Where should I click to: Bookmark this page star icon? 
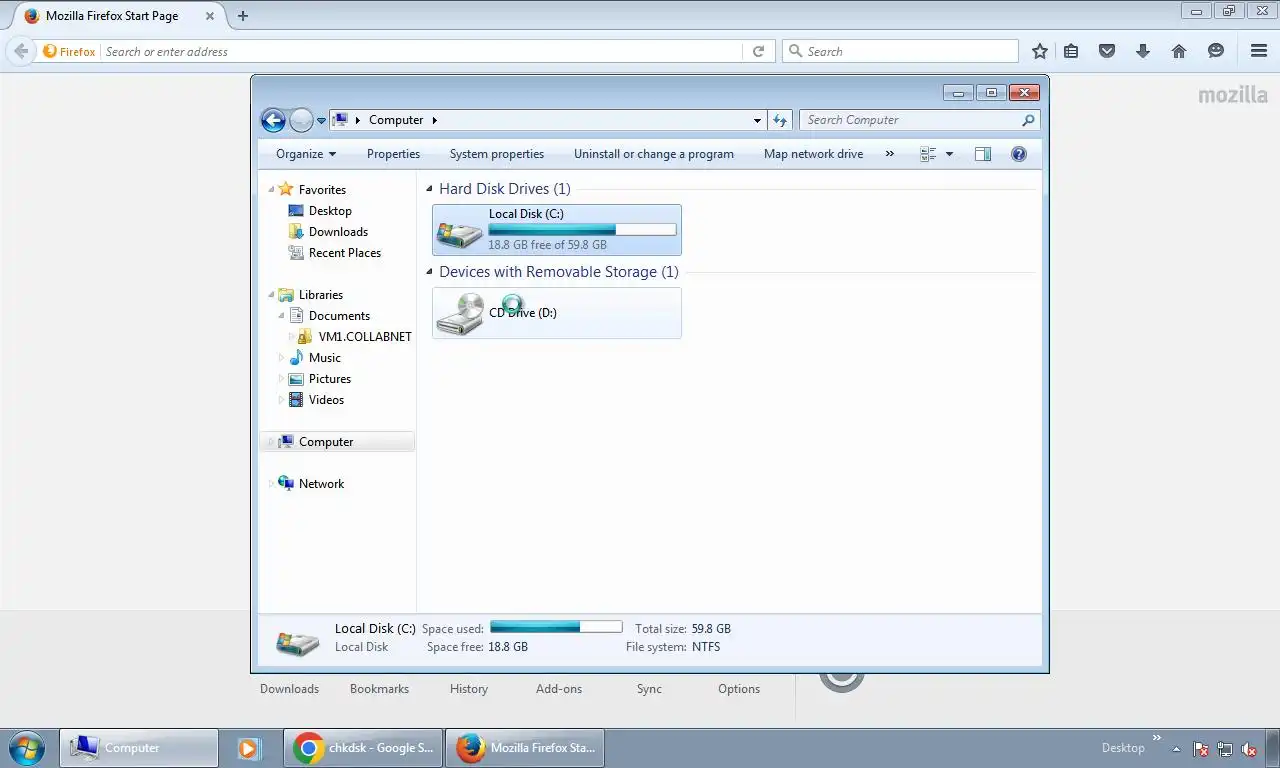click(x=1040, y=51)
